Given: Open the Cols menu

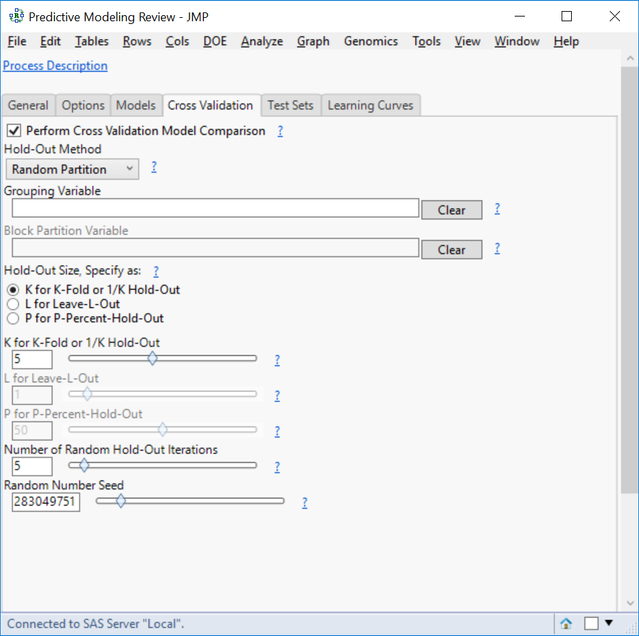Looking at the screenshot, I should coord(177,41).
